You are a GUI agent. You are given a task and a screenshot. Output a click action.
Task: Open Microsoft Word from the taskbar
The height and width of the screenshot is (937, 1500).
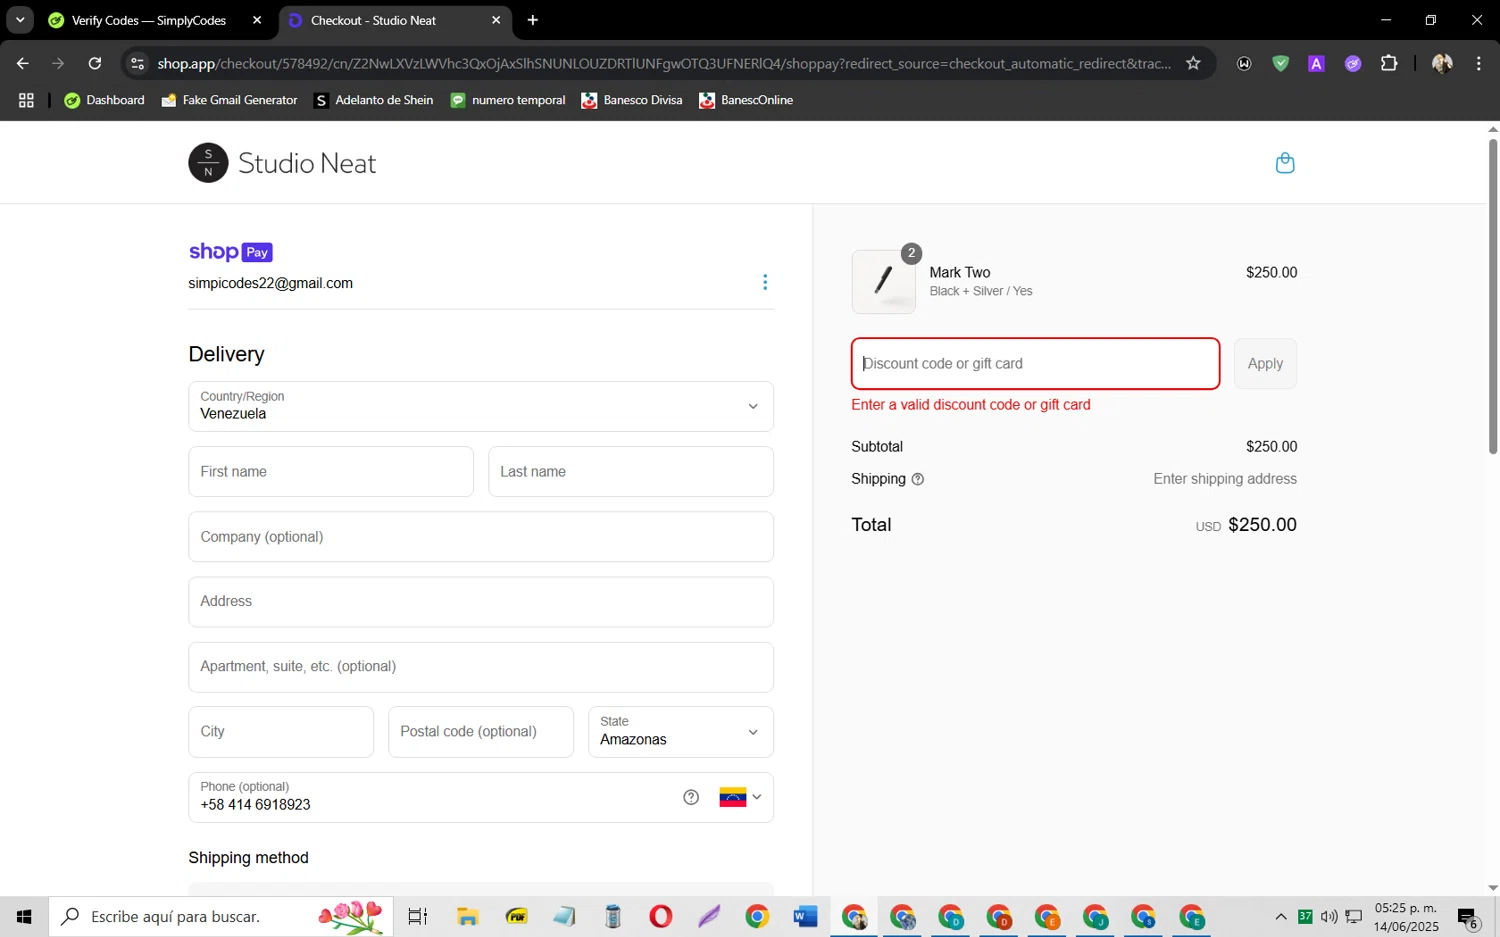(805, 916)
